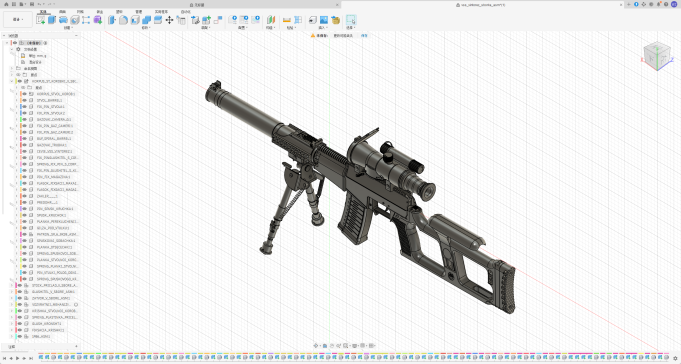Select the Press Pull tool
Screen dimensions: 681x364
112,20
